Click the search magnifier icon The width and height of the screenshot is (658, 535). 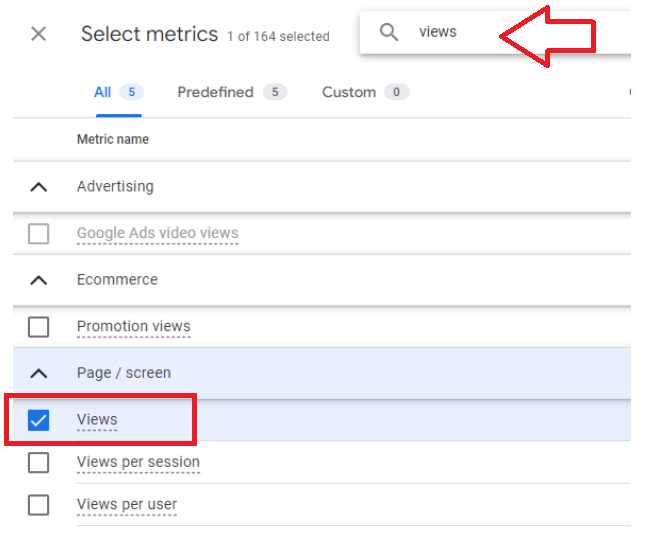pos(389,32)
